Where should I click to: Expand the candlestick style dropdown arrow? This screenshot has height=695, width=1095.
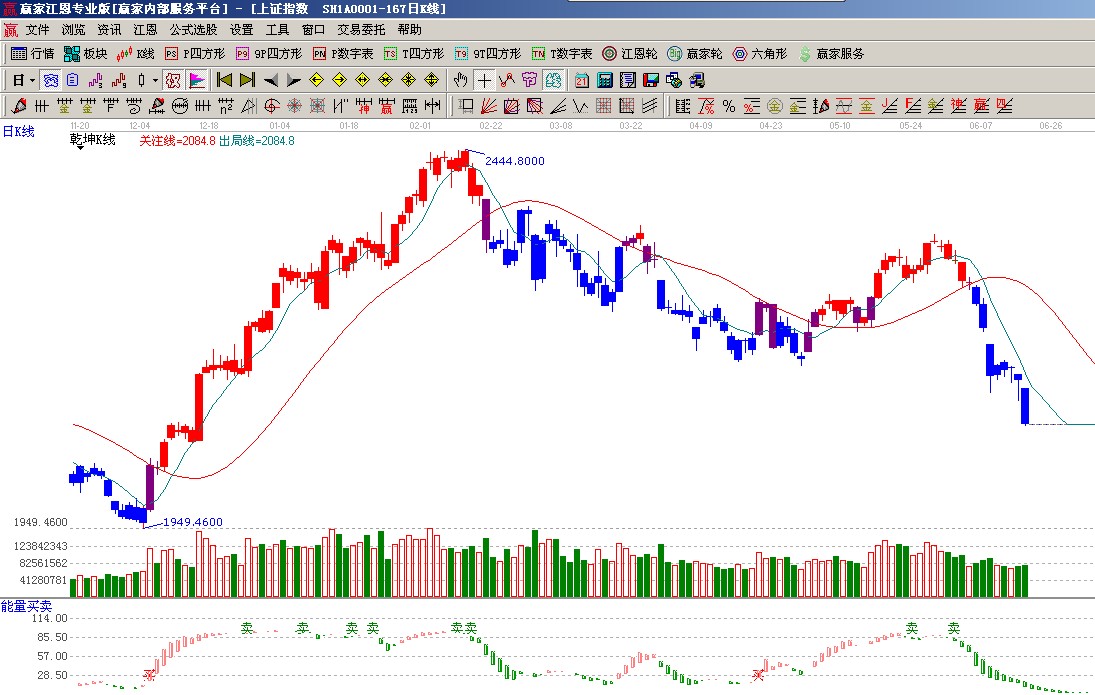point(155,80)
